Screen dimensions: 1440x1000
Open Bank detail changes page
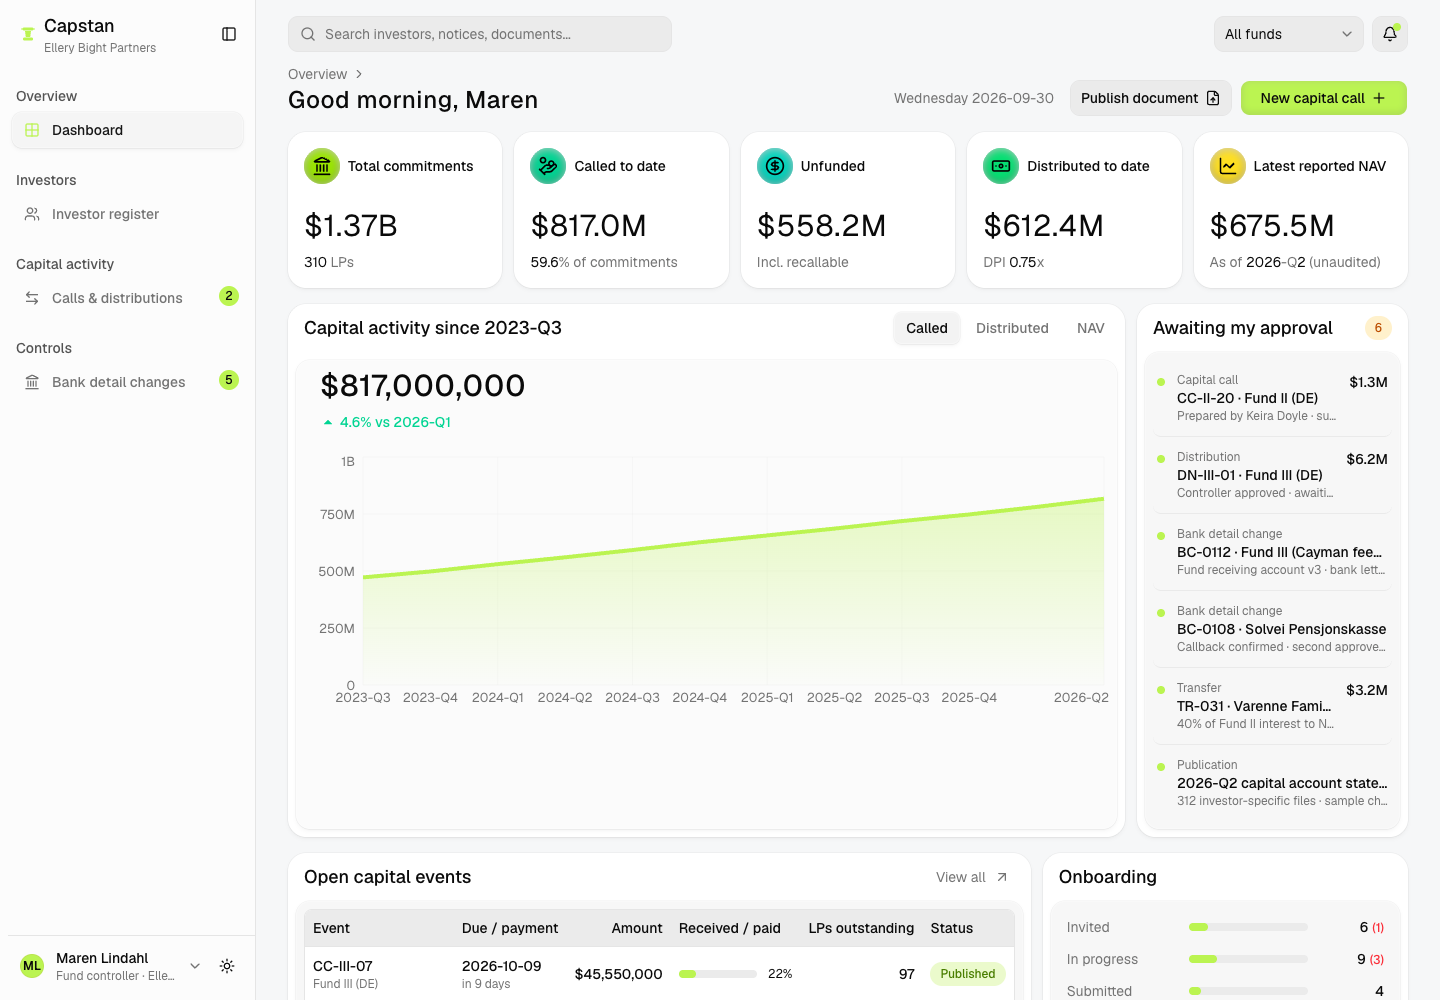tap(127, 382)
